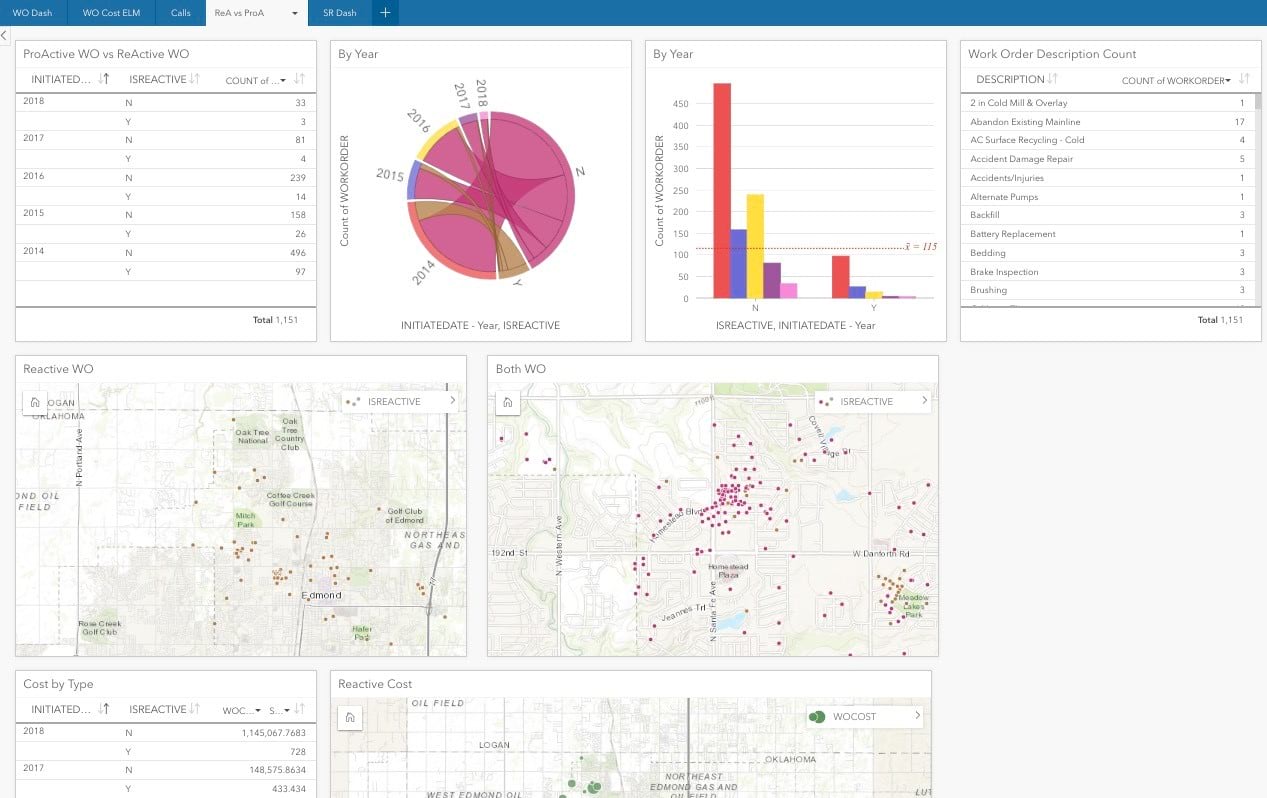The image size is (1267, 798).
Task: Click the 148,575.8634 cost value
Action: click(277, 770)
